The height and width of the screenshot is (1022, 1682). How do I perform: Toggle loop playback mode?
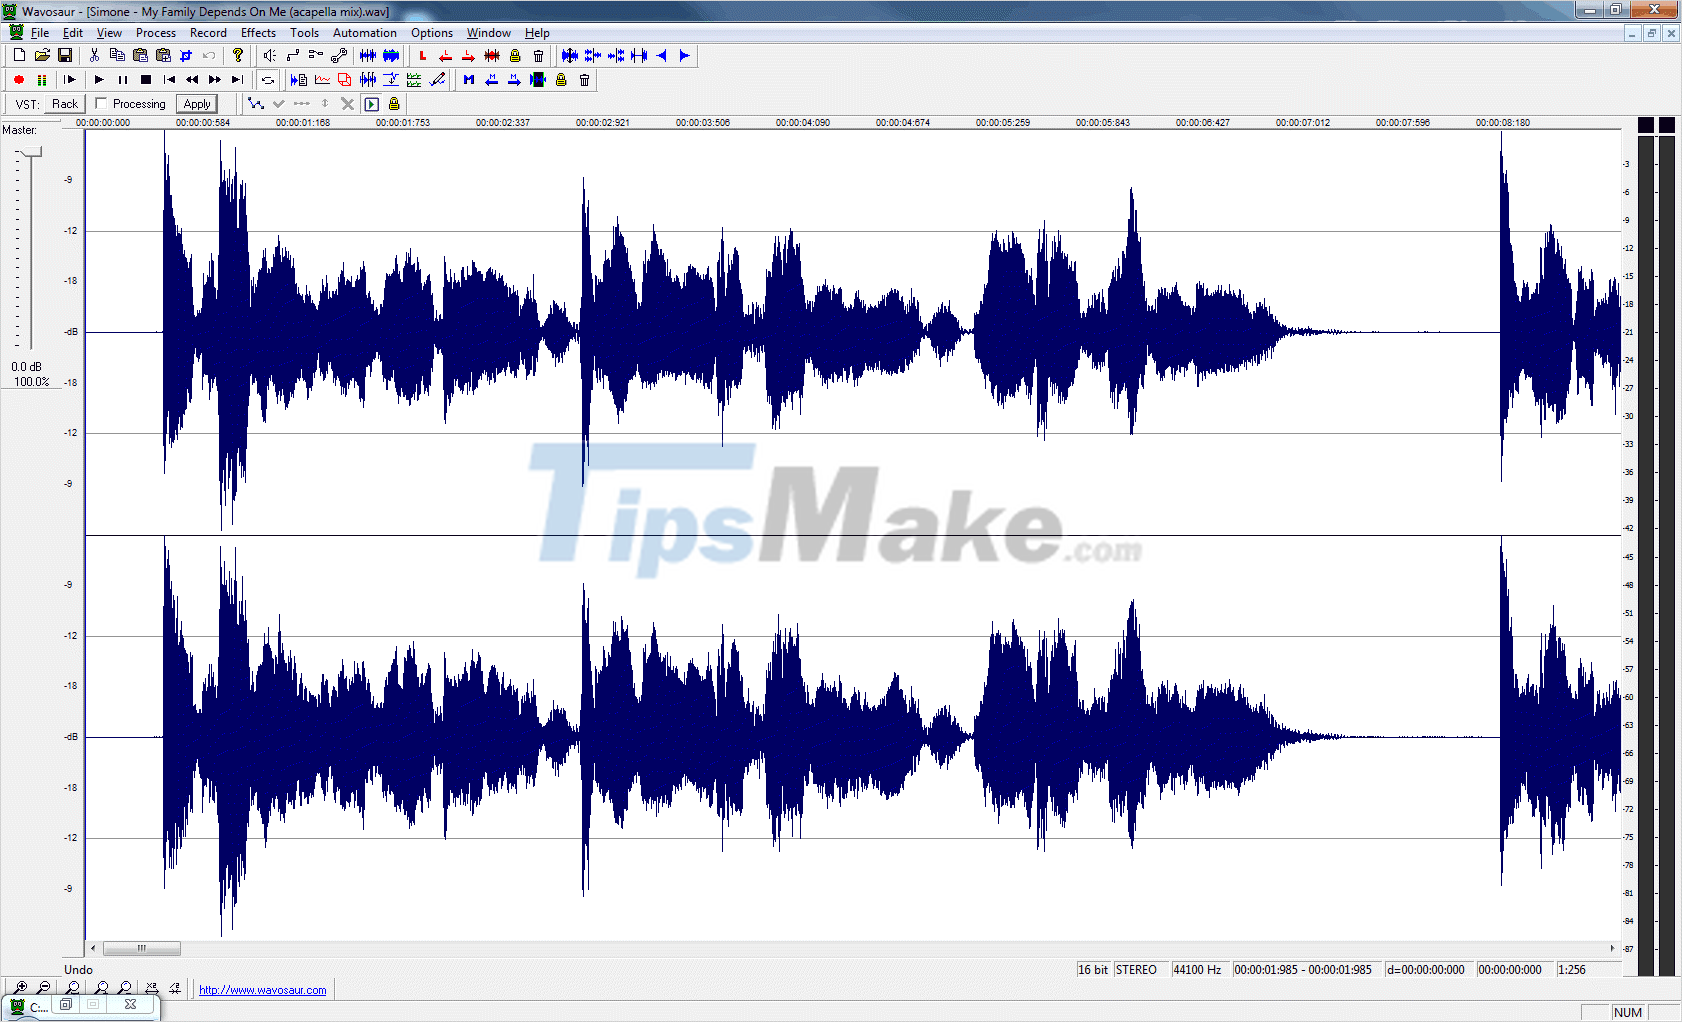268,80
